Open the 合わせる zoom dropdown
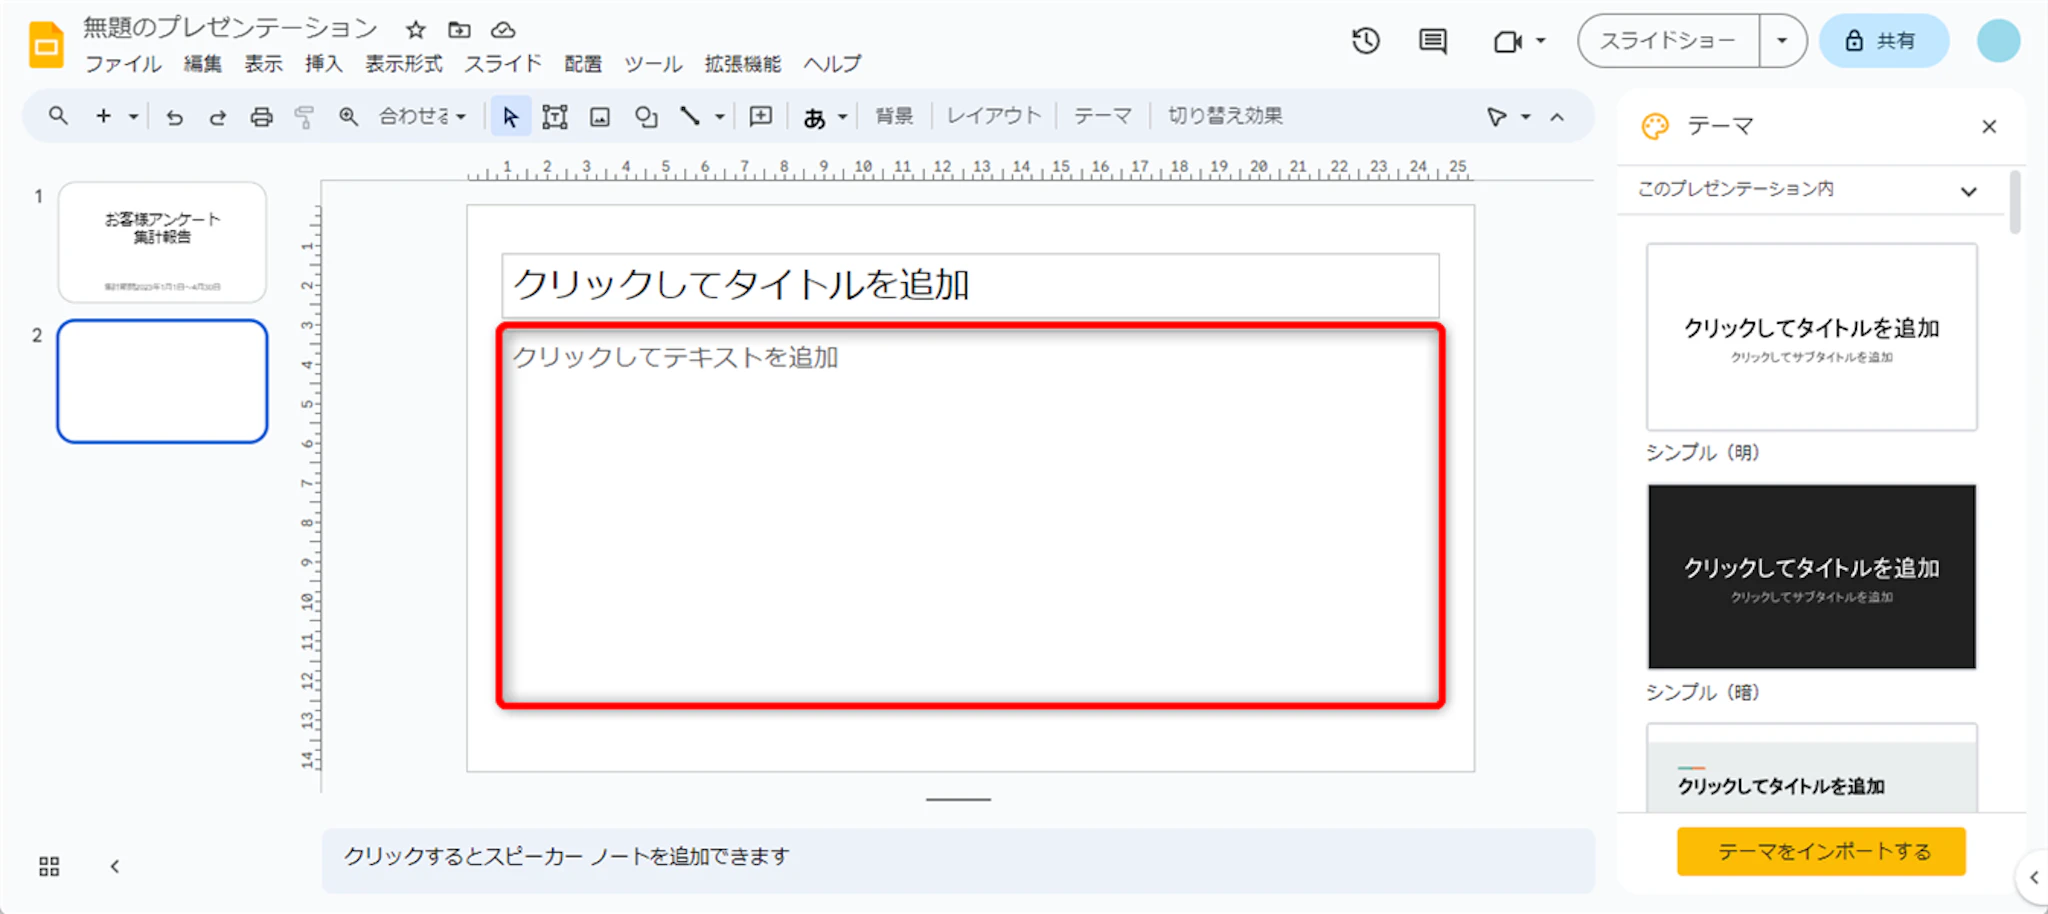This screenshot has height=914, width=2048. point(422,117)
